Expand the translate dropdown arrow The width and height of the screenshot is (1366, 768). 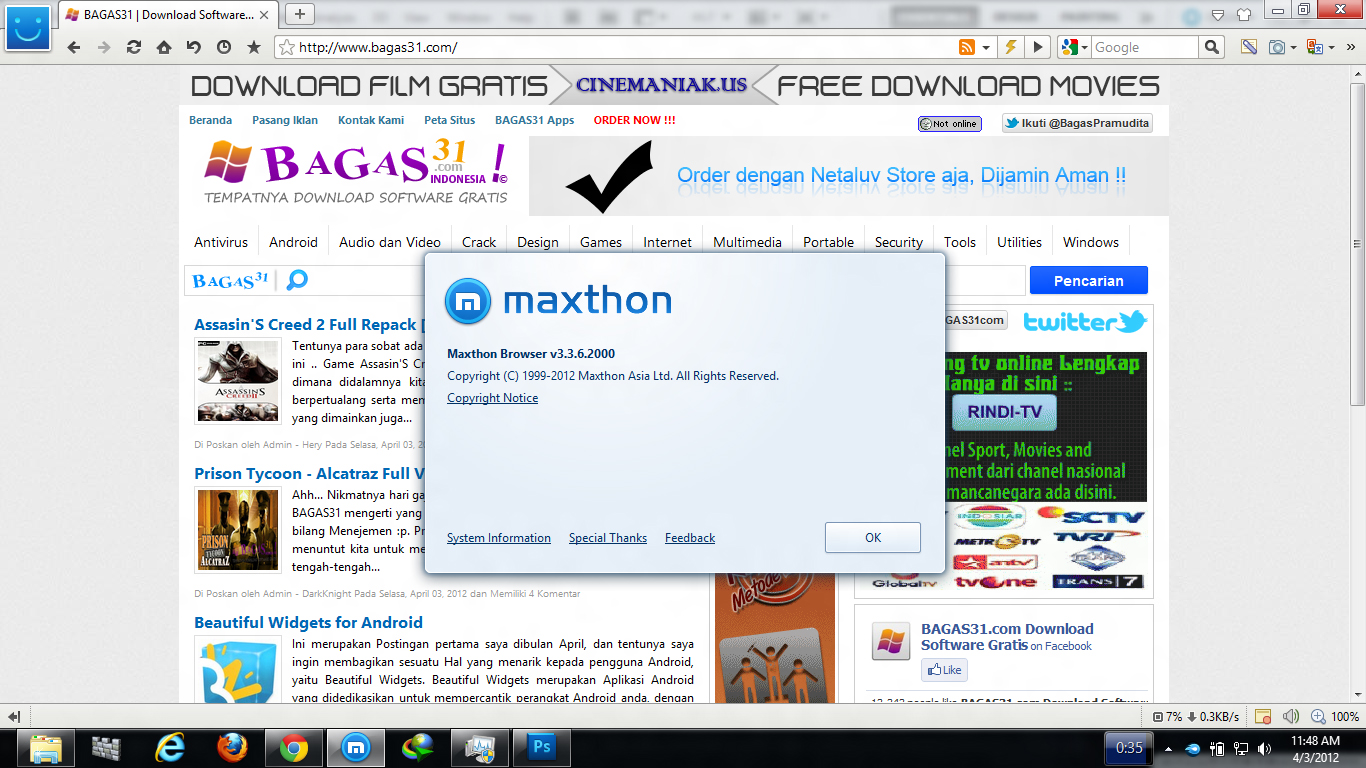(x=1333, y=47)
